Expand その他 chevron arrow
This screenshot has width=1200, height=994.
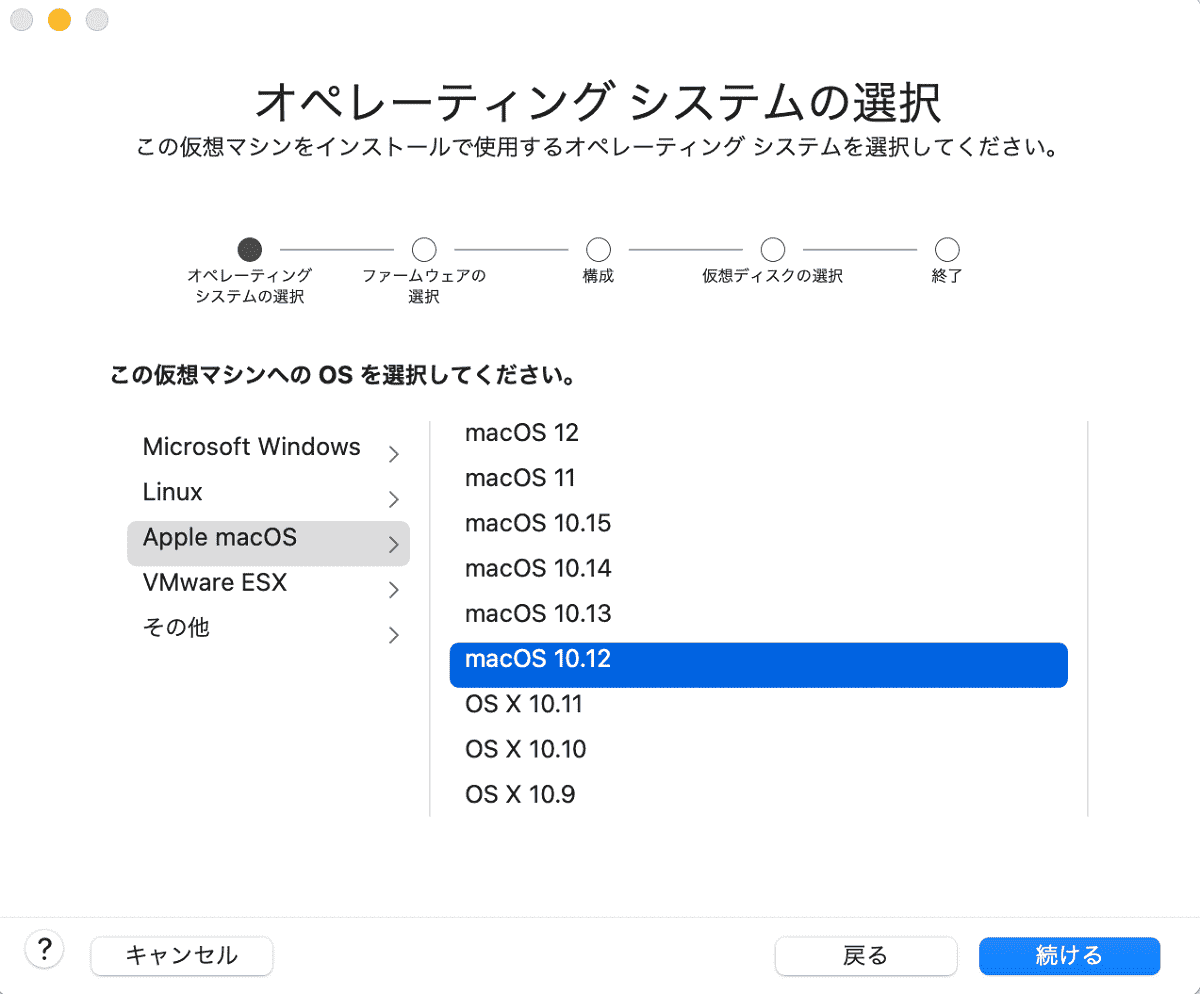394,635
